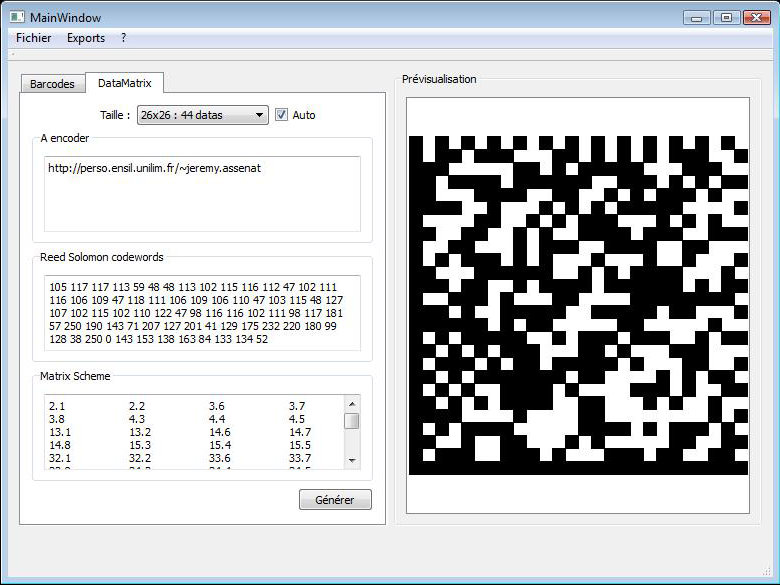This screenshot has height=585, width=780.
Task: Click the 'Reed Solomon codewords' group label
Action: click(x=101, y=257)
